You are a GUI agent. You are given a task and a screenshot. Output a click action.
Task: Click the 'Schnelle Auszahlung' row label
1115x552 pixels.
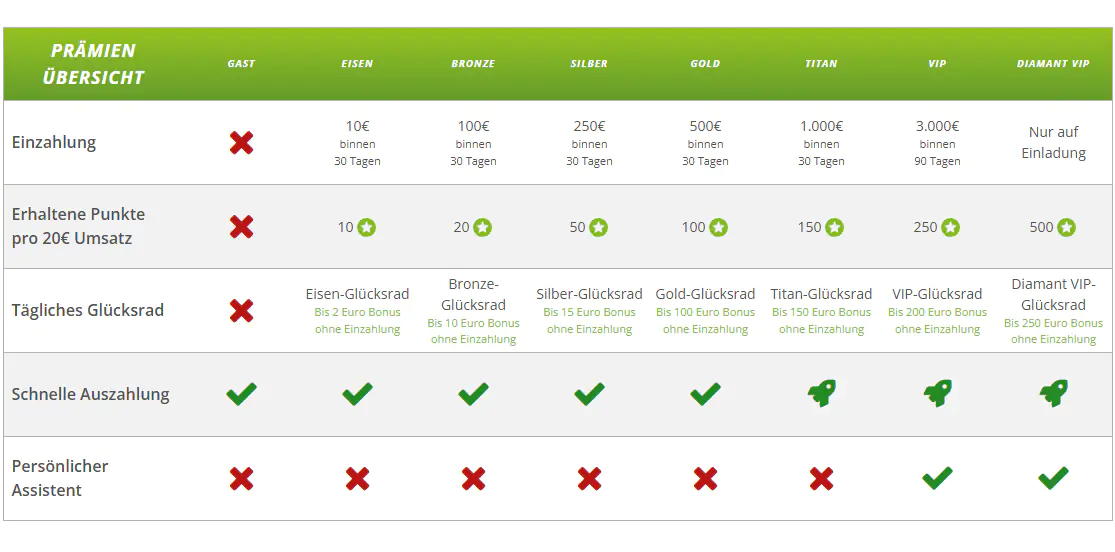point(91,394)
